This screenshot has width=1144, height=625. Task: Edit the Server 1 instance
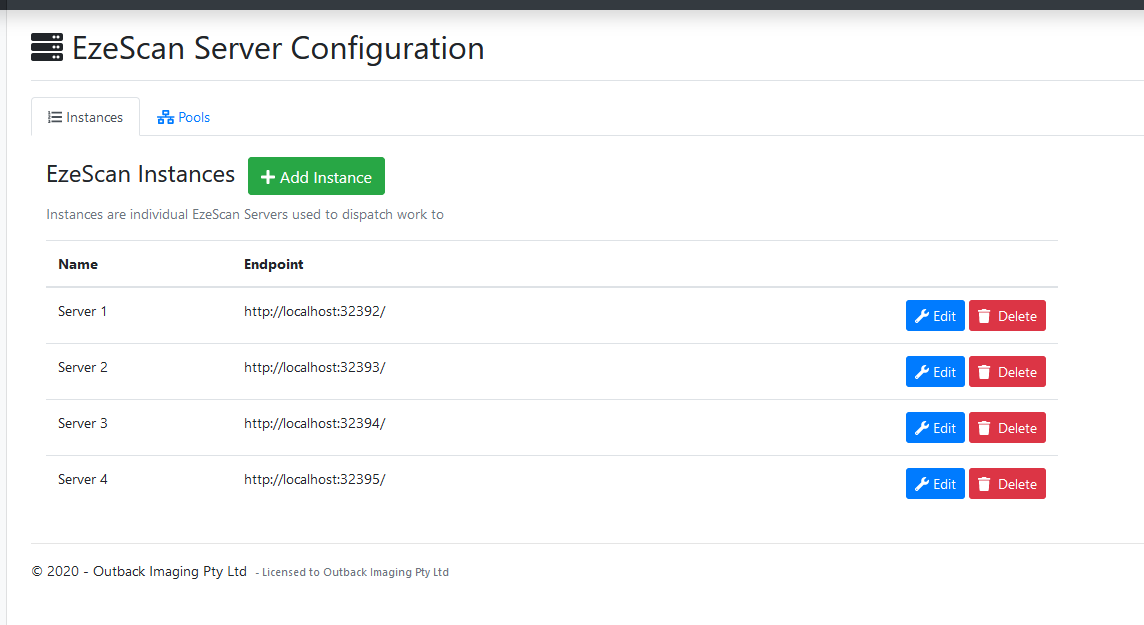pyautogui.click(x=935, y=316)
